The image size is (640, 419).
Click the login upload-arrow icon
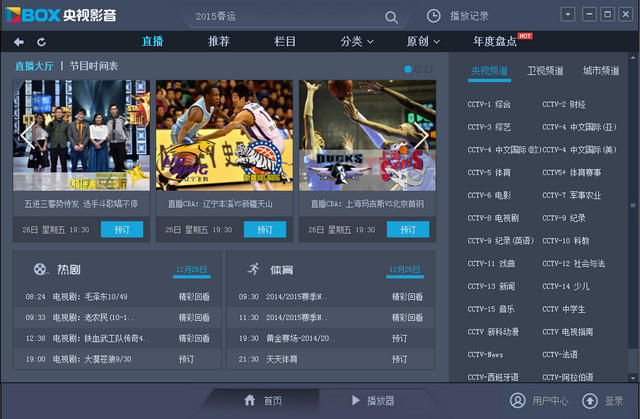590,401
